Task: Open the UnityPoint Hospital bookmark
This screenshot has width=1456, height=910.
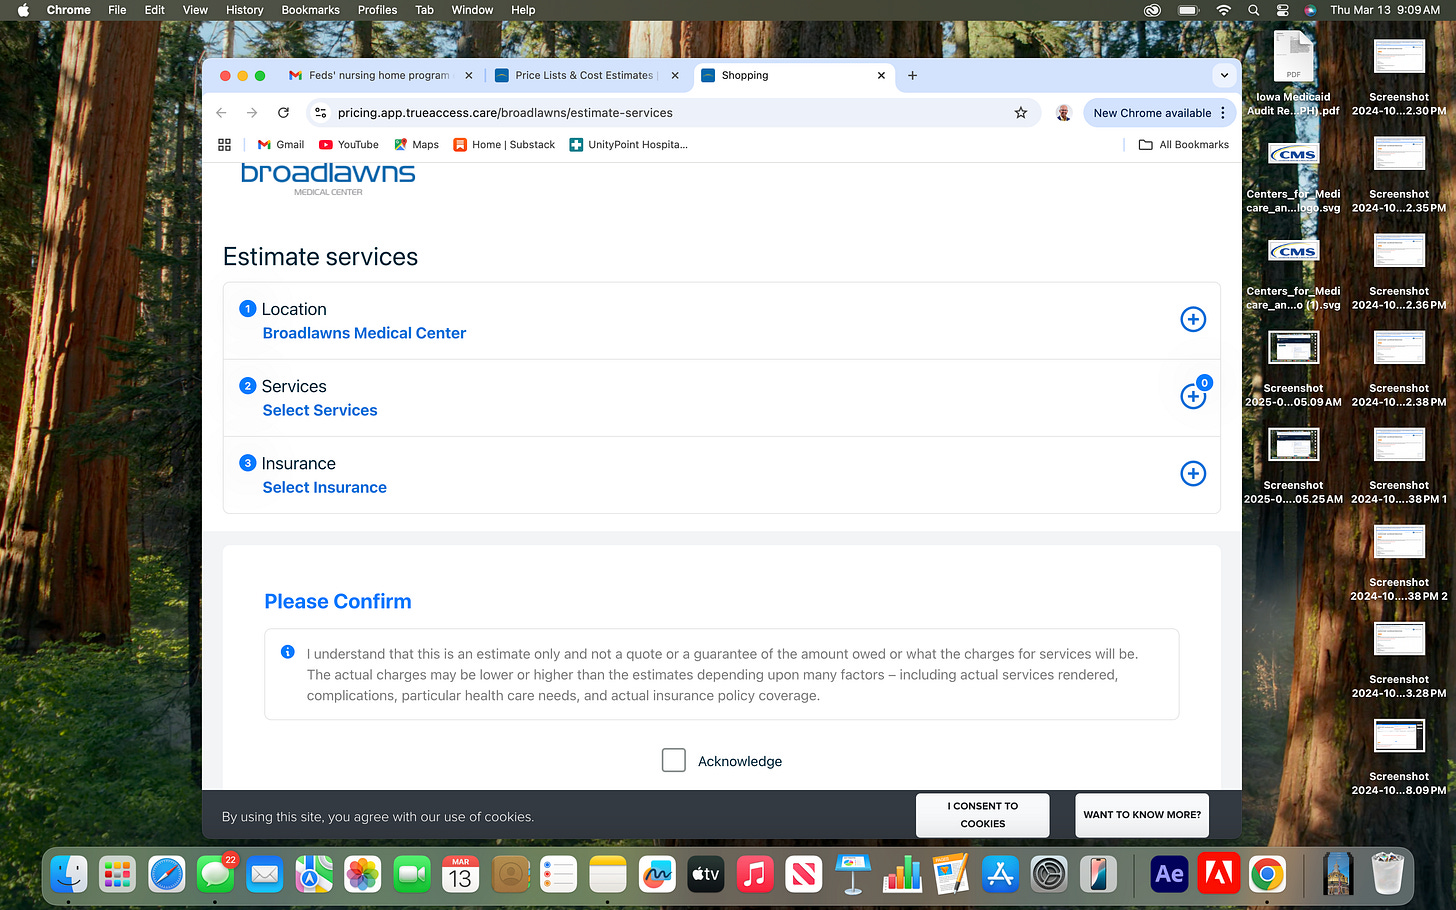Action: (628, 144)
